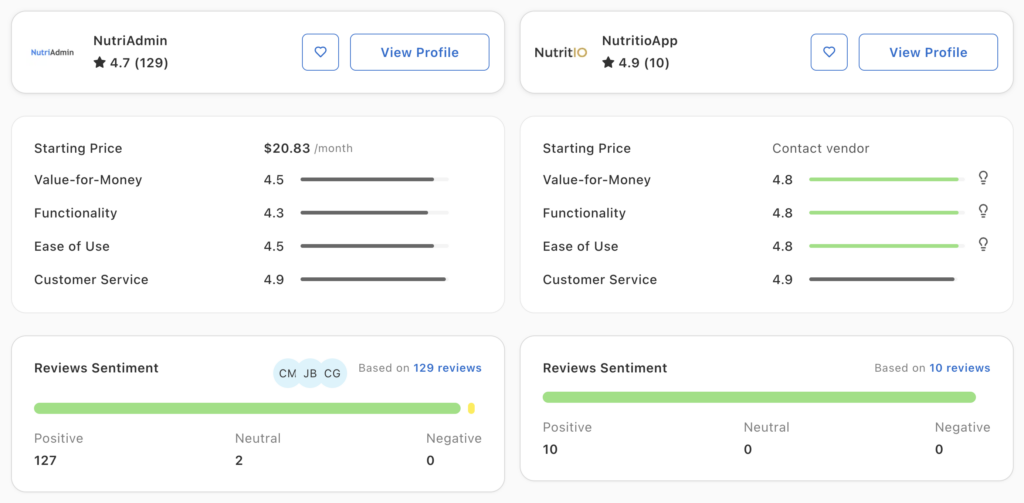Click the Functionality lightbulb icon for NutritioApp
This screenshot has width=1024, height=503.
pyautogui.click(x=983, y=211)
